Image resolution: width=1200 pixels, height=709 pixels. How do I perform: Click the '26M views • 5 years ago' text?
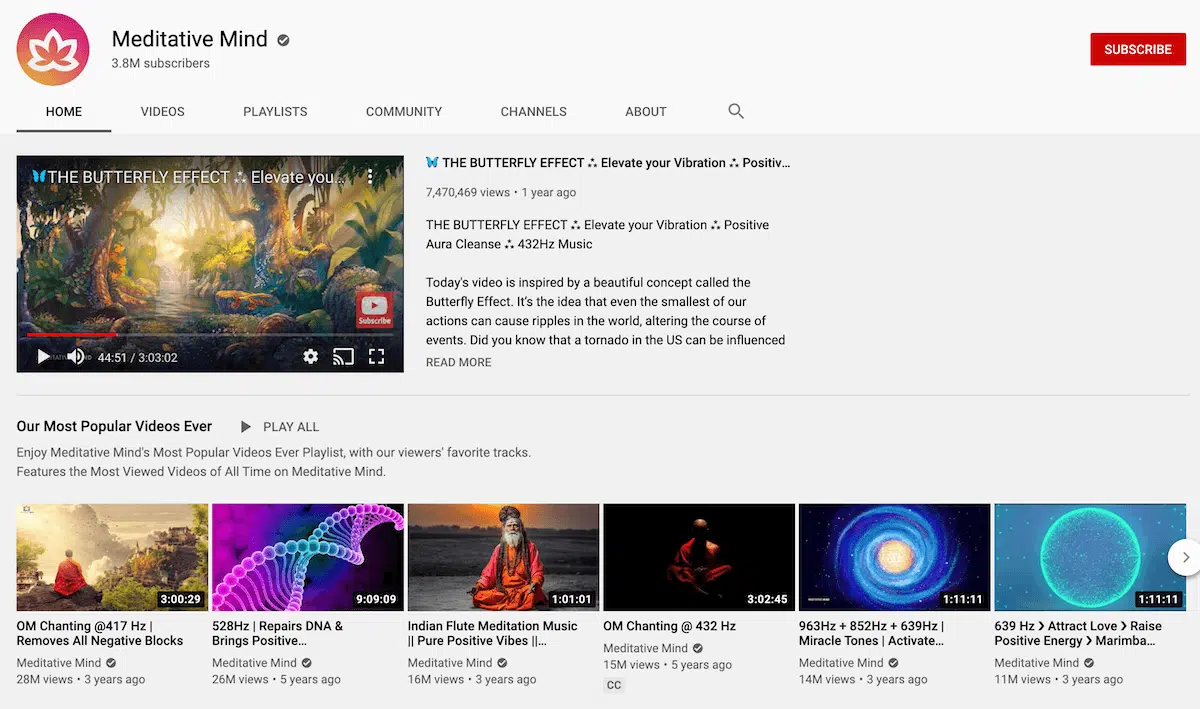(276, 679)
